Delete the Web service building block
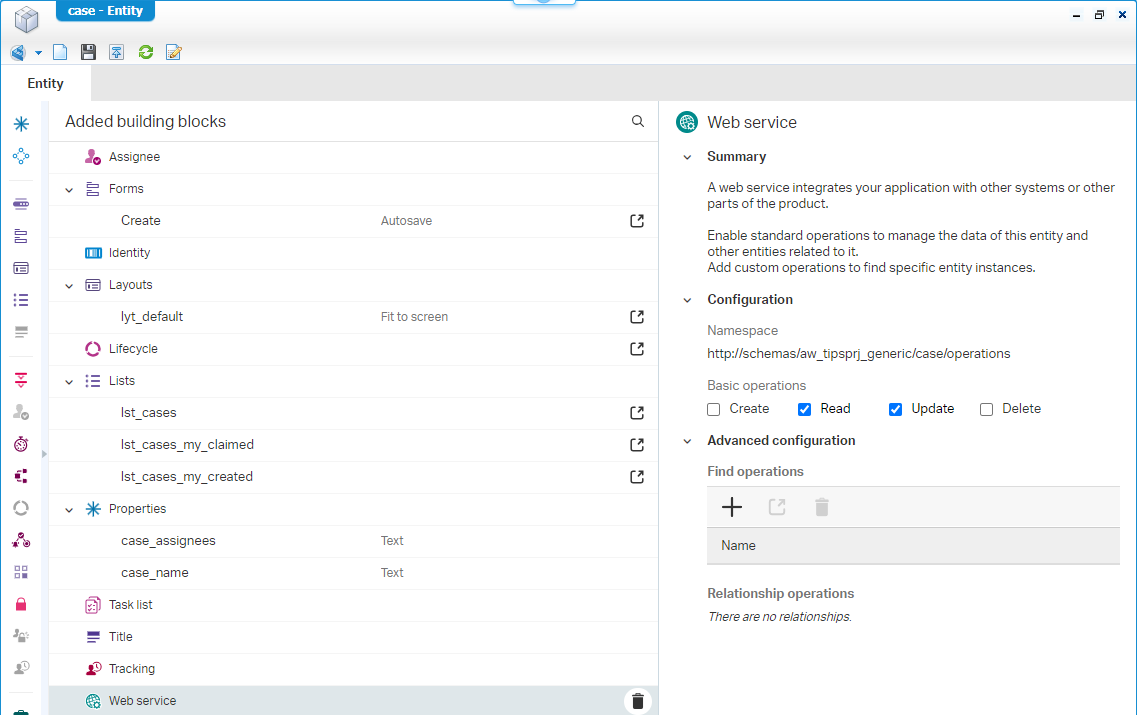This screenshot has width=1137, height=715. (x=638, y=701)
